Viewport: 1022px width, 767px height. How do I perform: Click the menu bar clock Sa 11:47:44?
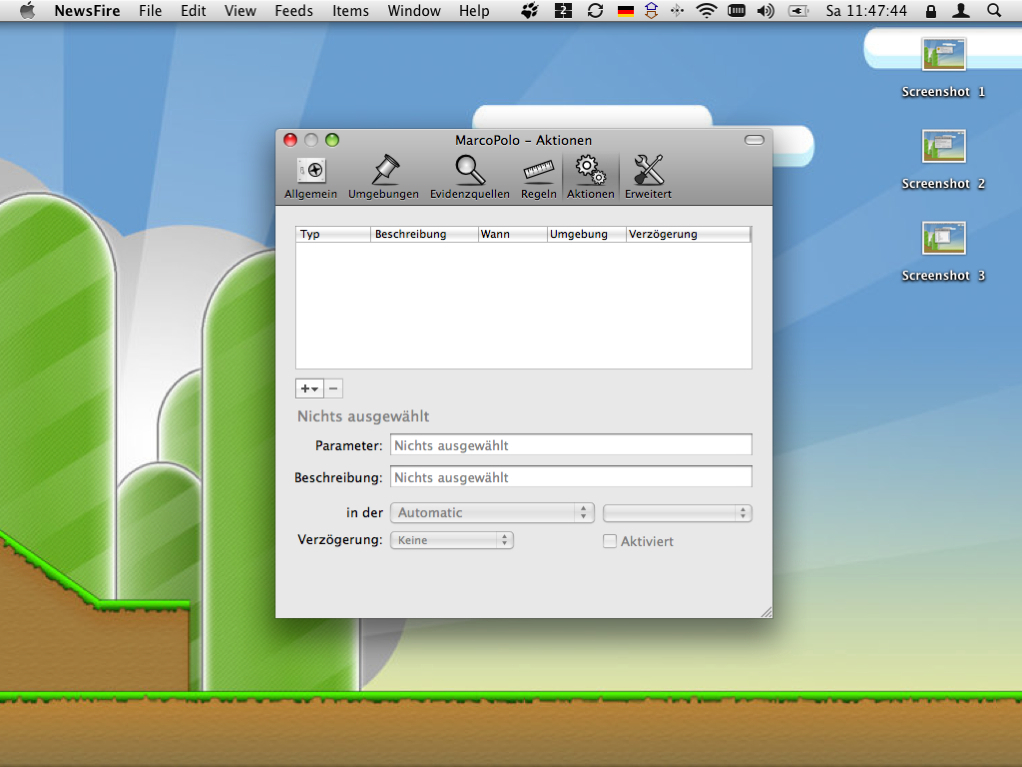[x=866, y=10]
